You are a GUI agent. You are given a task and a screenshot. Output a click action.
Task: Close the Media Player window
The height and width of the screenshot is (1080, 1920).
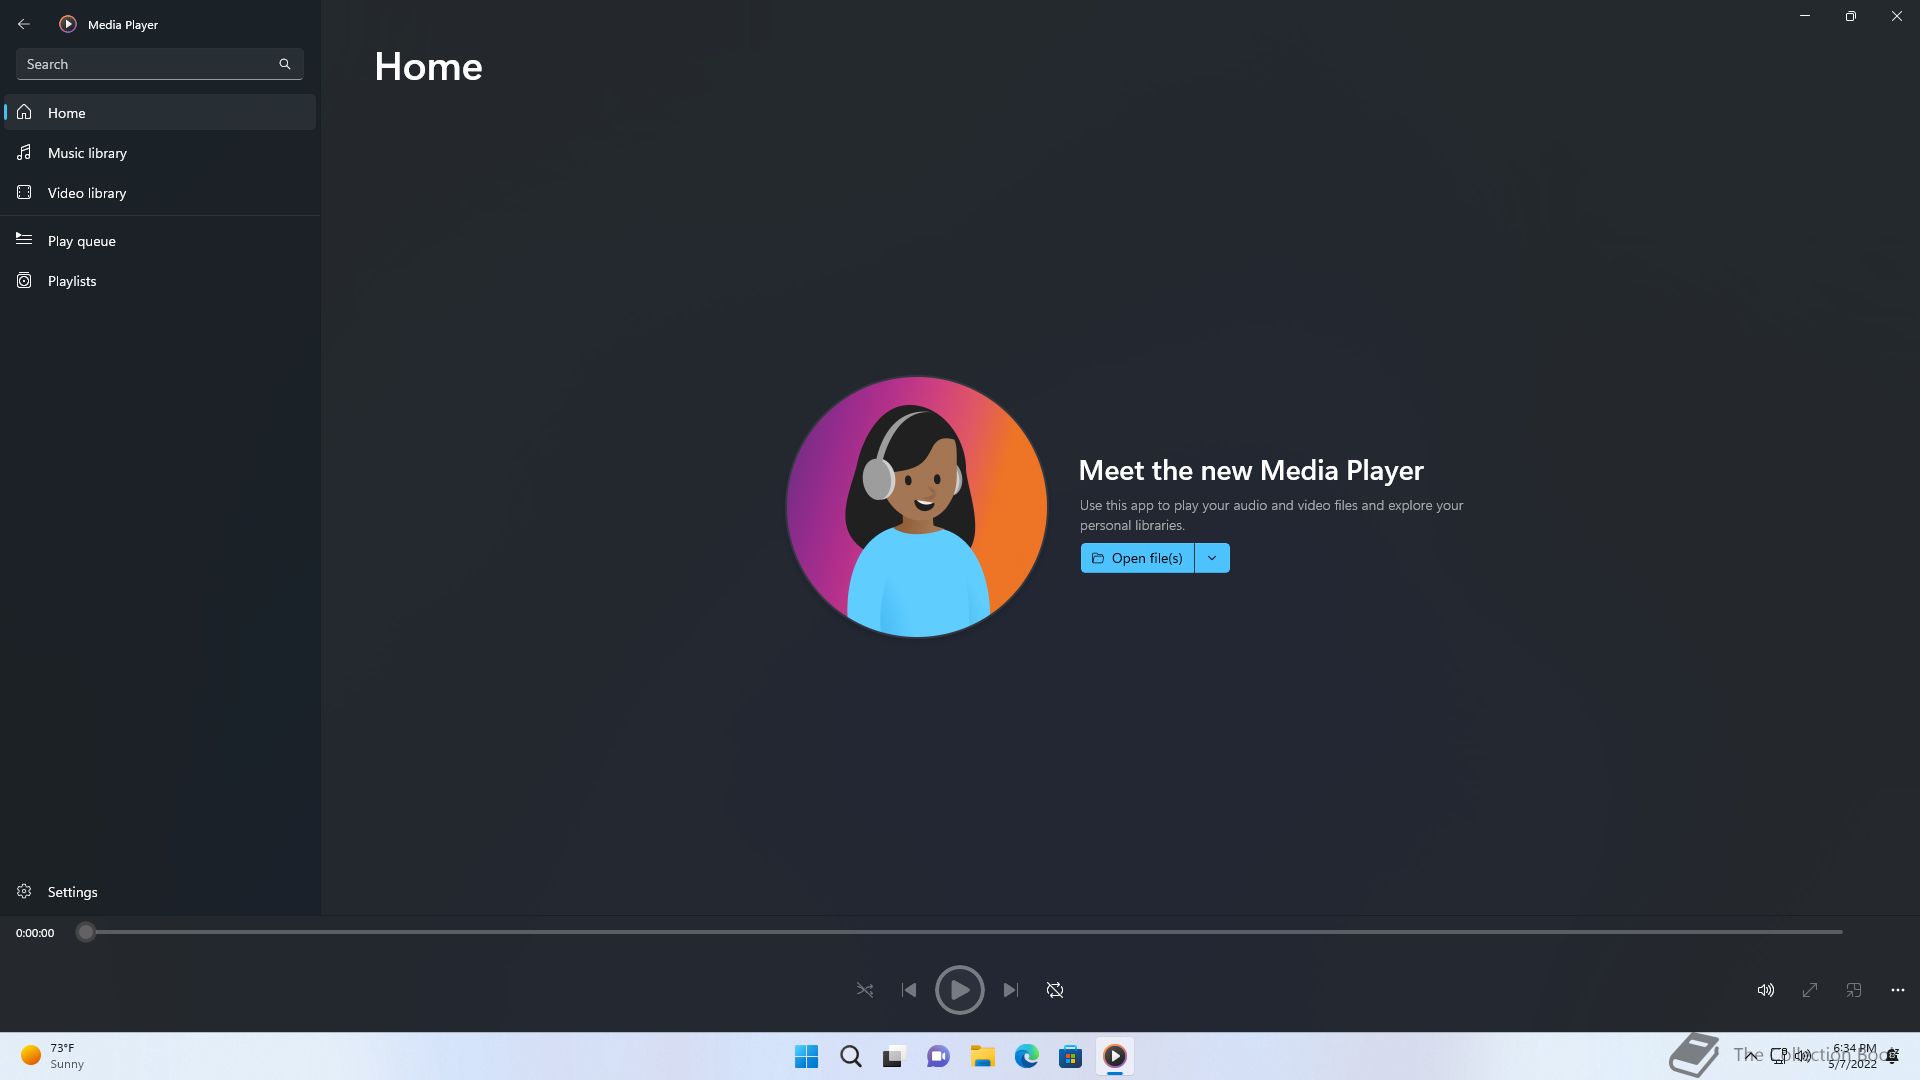point(1896,16)
